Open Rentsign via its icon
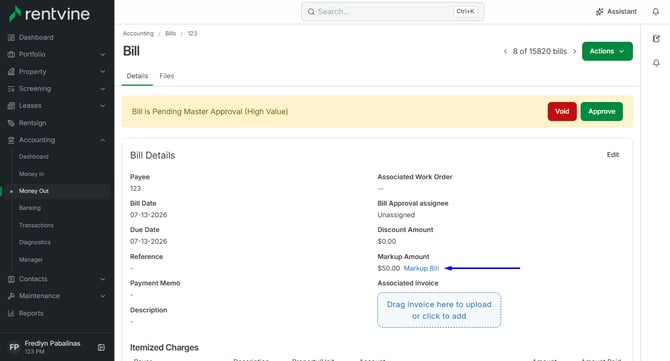 (12, 123)
